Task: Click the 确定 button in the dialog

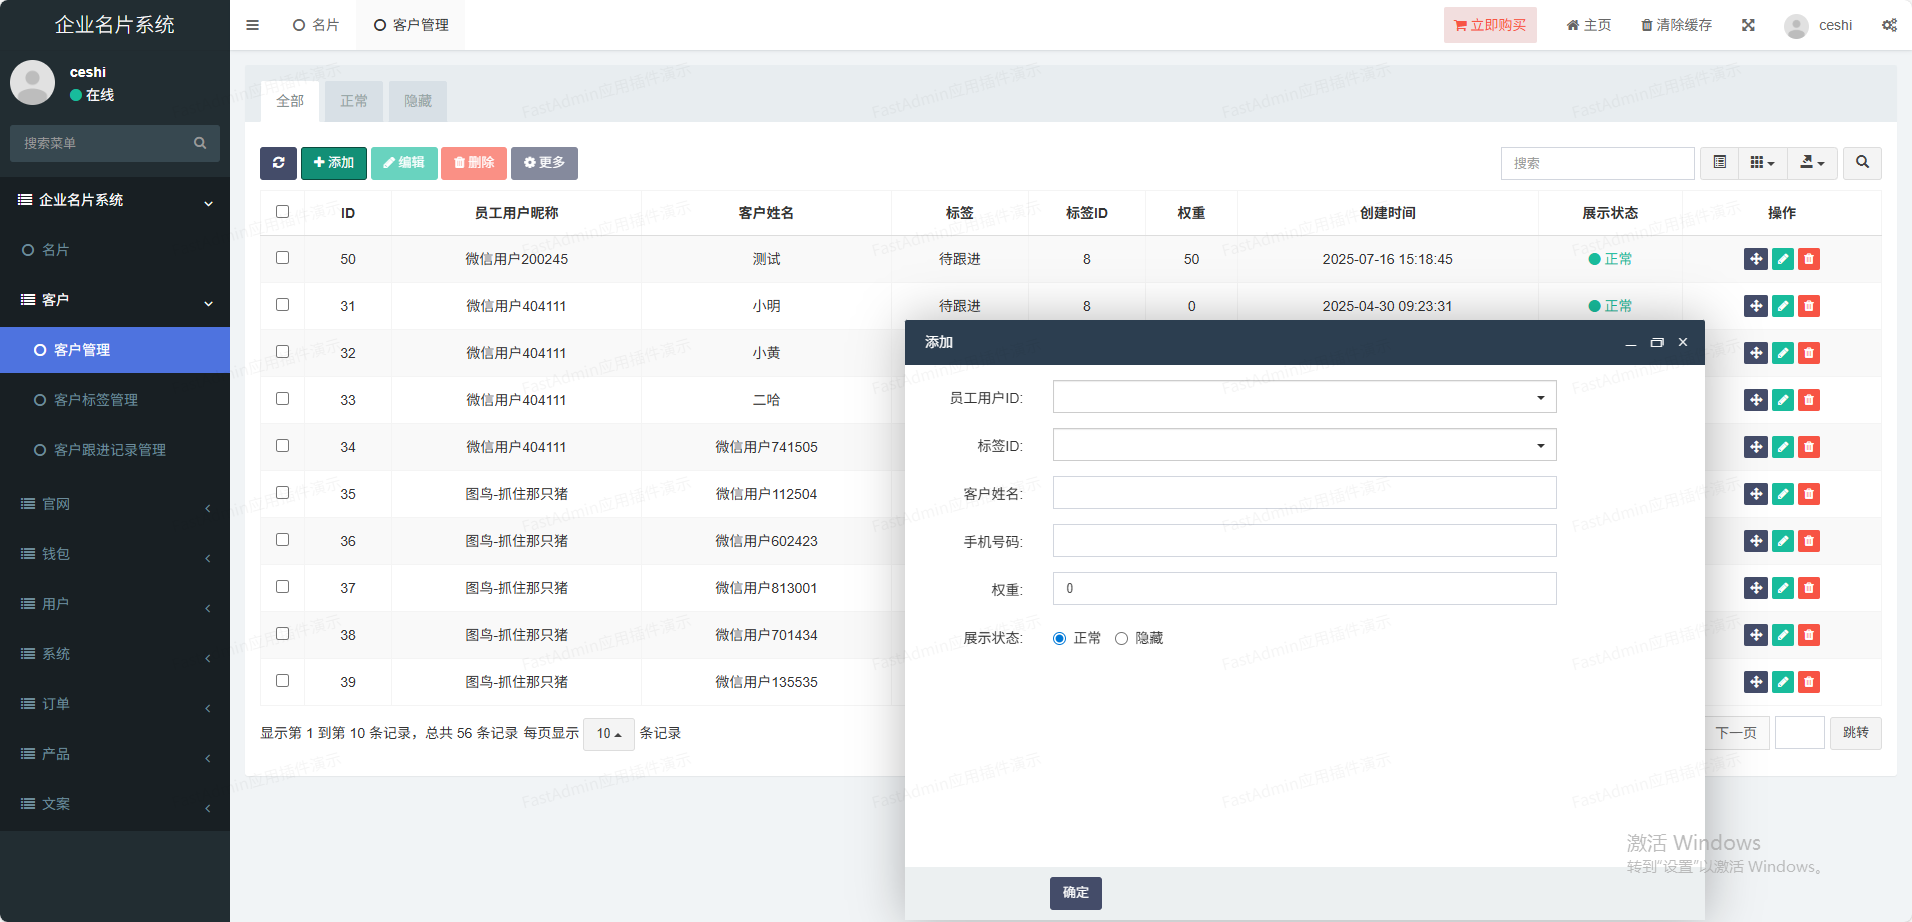Action: (x=1075, y=893)
